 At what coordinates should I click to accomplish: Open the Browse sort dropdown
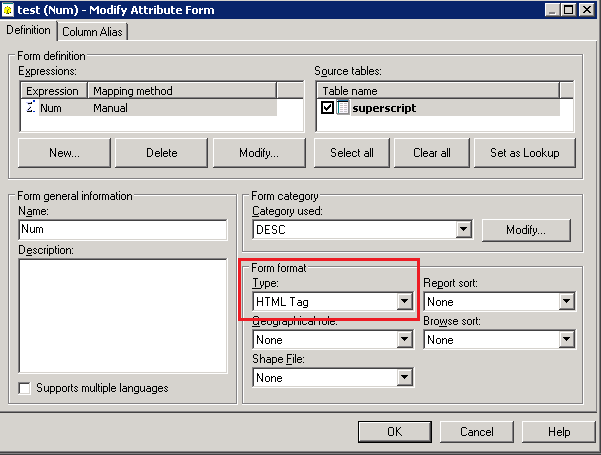pyautogui.click(x=567, y=339)
